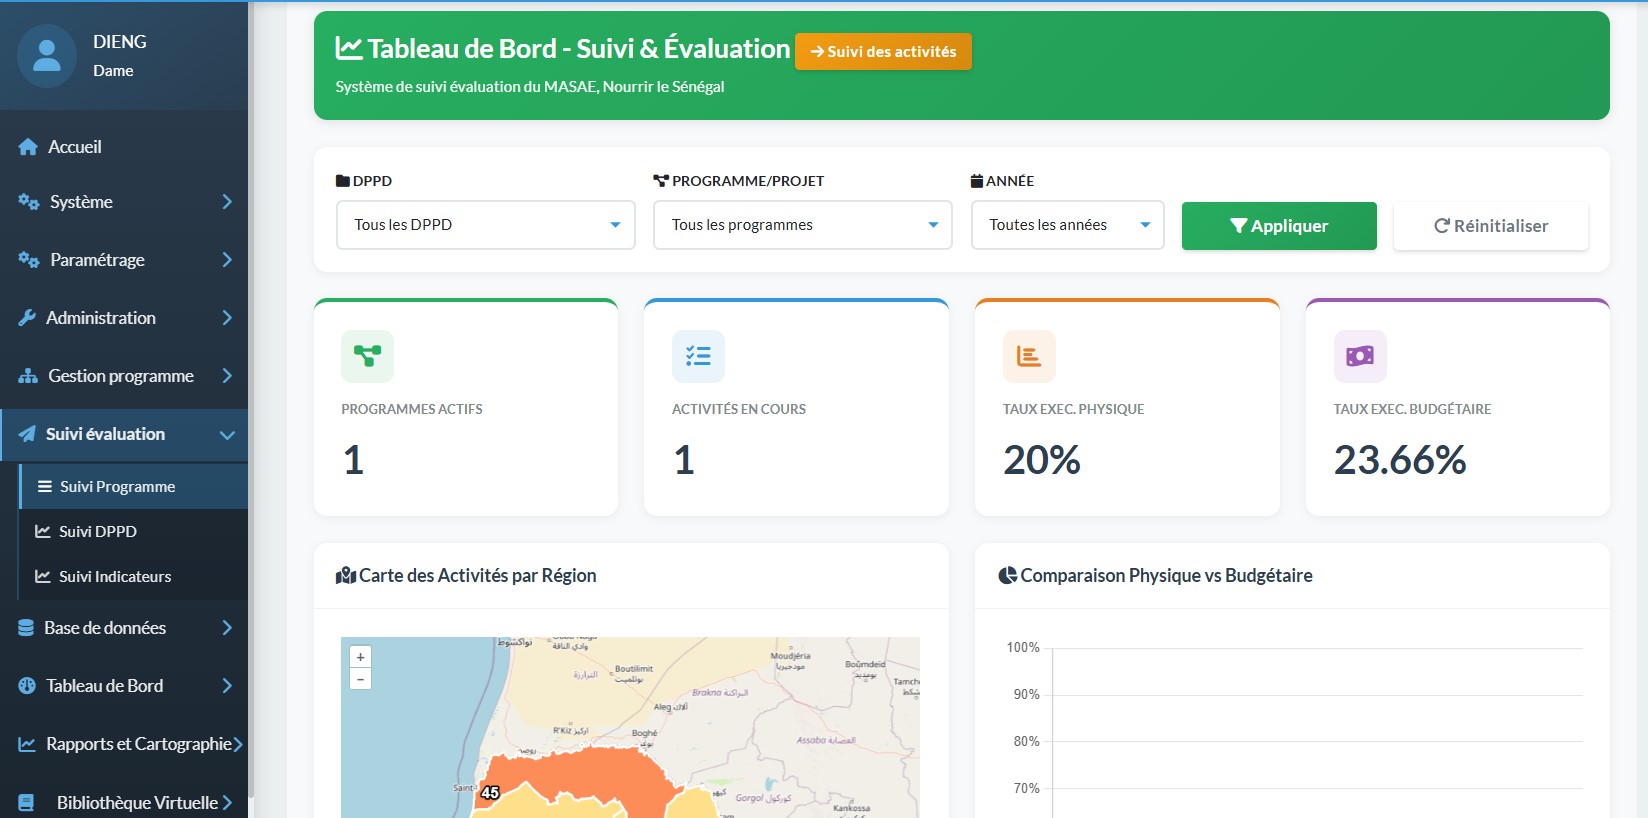Click the Programmes Actifs green diagram icon
The image size is (1648, 818).
pyautogui.click(x=367, y=356)
